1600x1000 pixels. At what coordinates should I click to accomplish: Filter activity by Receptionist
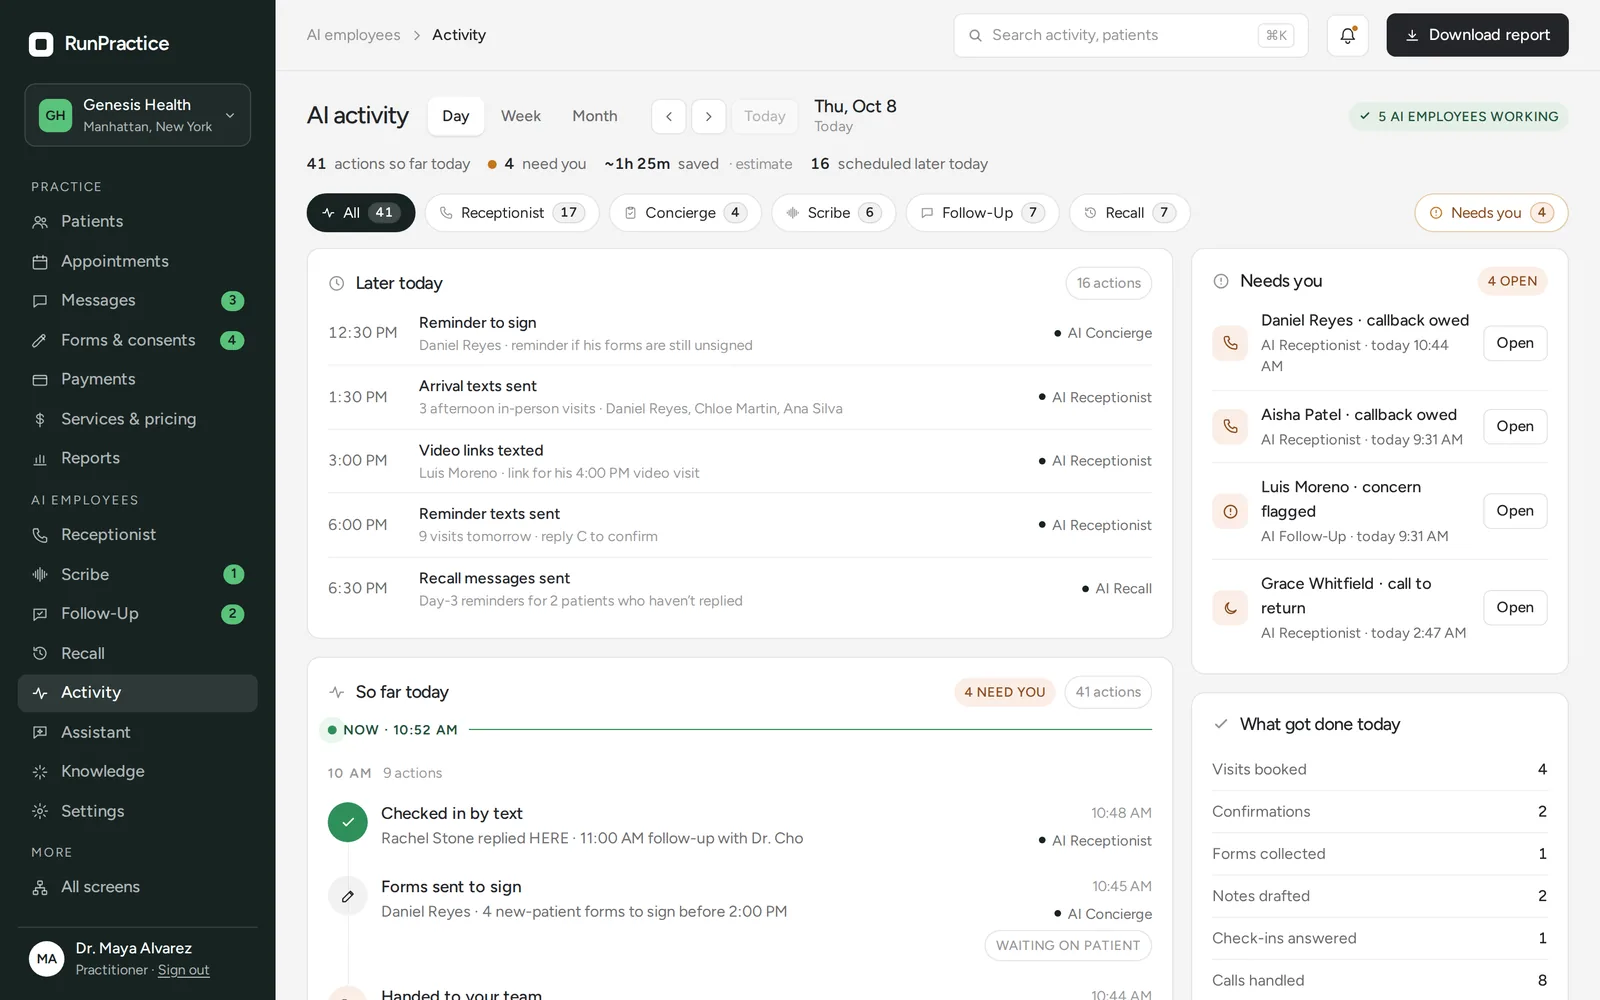[512, 213]
